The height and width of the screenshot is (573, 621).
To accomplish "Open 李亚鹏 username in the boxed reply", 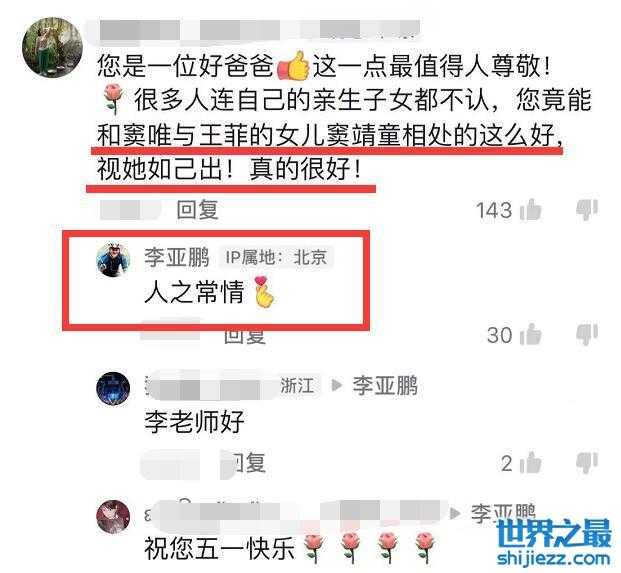I will coord(177,257).
